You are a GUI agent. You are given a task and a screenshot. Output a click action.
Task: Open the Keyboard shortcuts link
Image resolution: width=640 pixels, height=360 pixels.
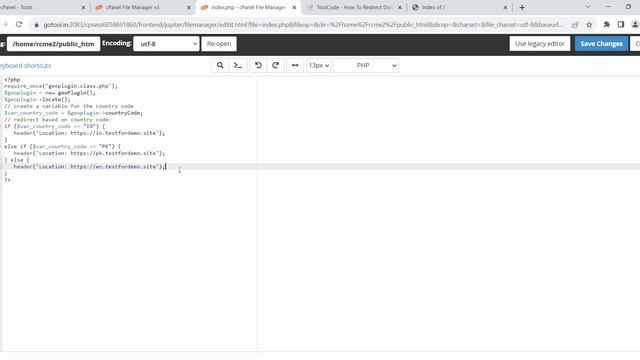pos(25,66)
